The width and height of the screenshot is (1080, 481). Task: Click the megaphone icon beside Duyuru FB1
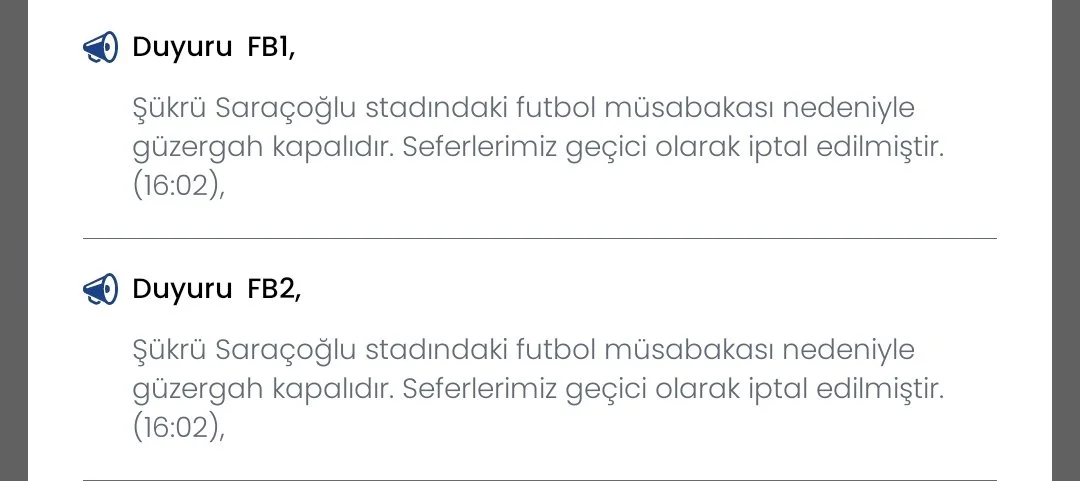tap(100, 47)
